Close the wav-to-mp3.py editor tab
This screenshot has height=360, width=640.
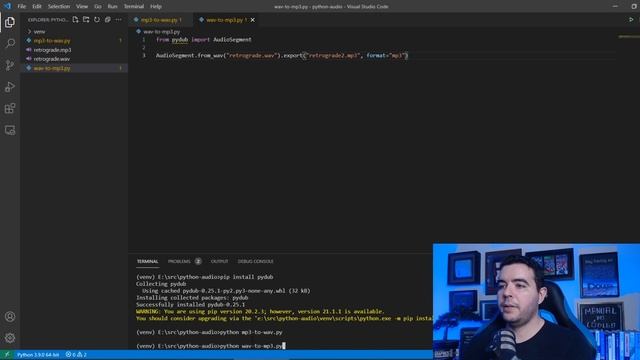click(253, 20)
